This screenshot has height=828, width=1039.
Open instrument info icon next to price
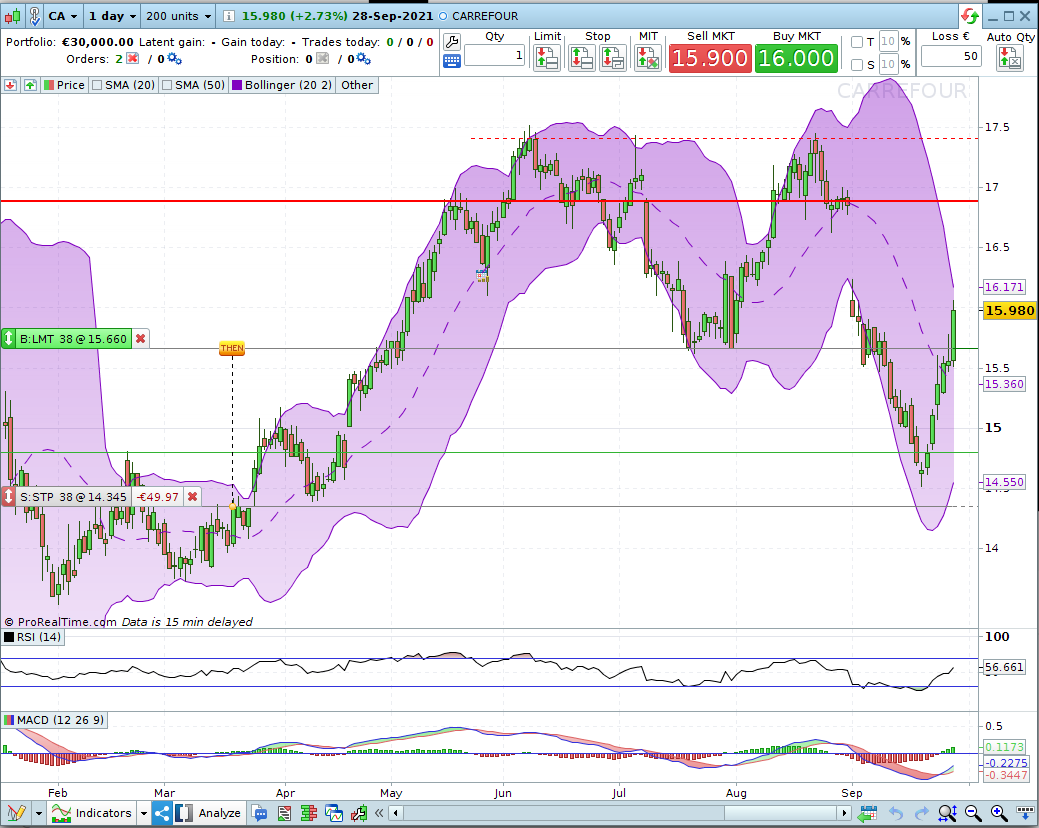point(228,16)
